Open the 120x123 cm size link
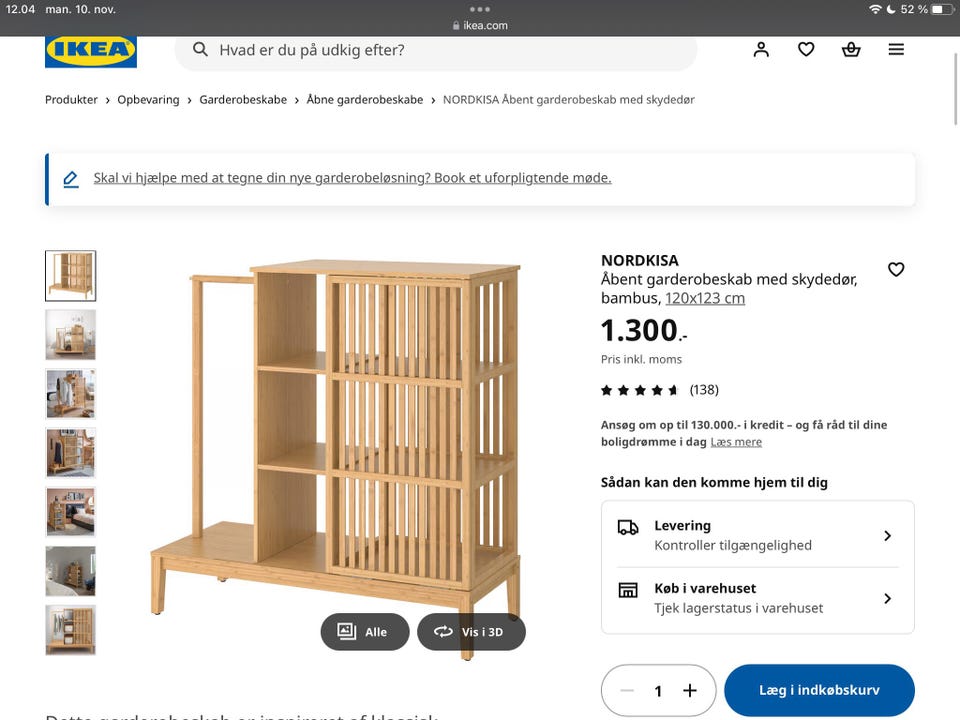This screenshot has width=960, height=720. tap(705, 298)
